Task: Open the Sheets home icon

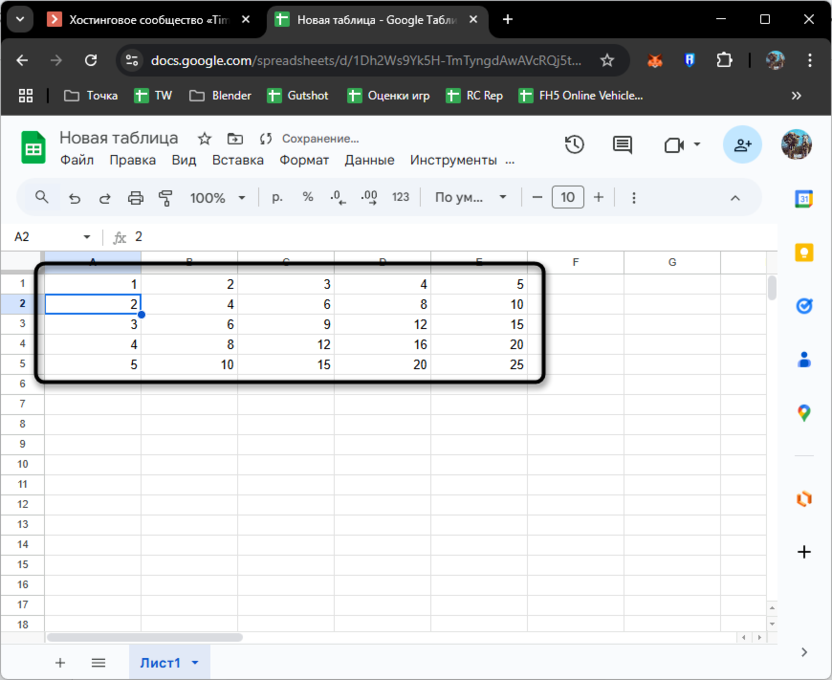Action: coord(33,147)
